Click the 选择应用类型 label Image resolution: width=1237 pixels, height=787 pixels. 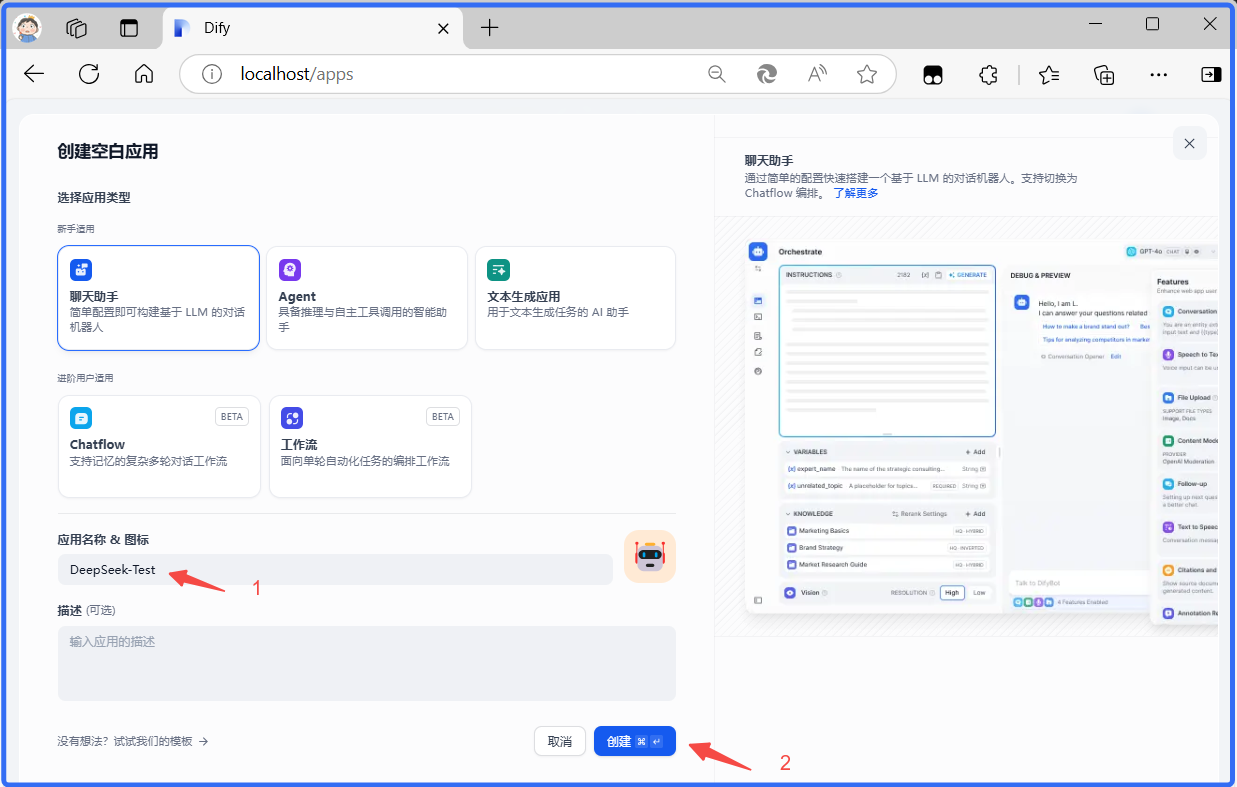pyautogui.click(x=94, y=198)
